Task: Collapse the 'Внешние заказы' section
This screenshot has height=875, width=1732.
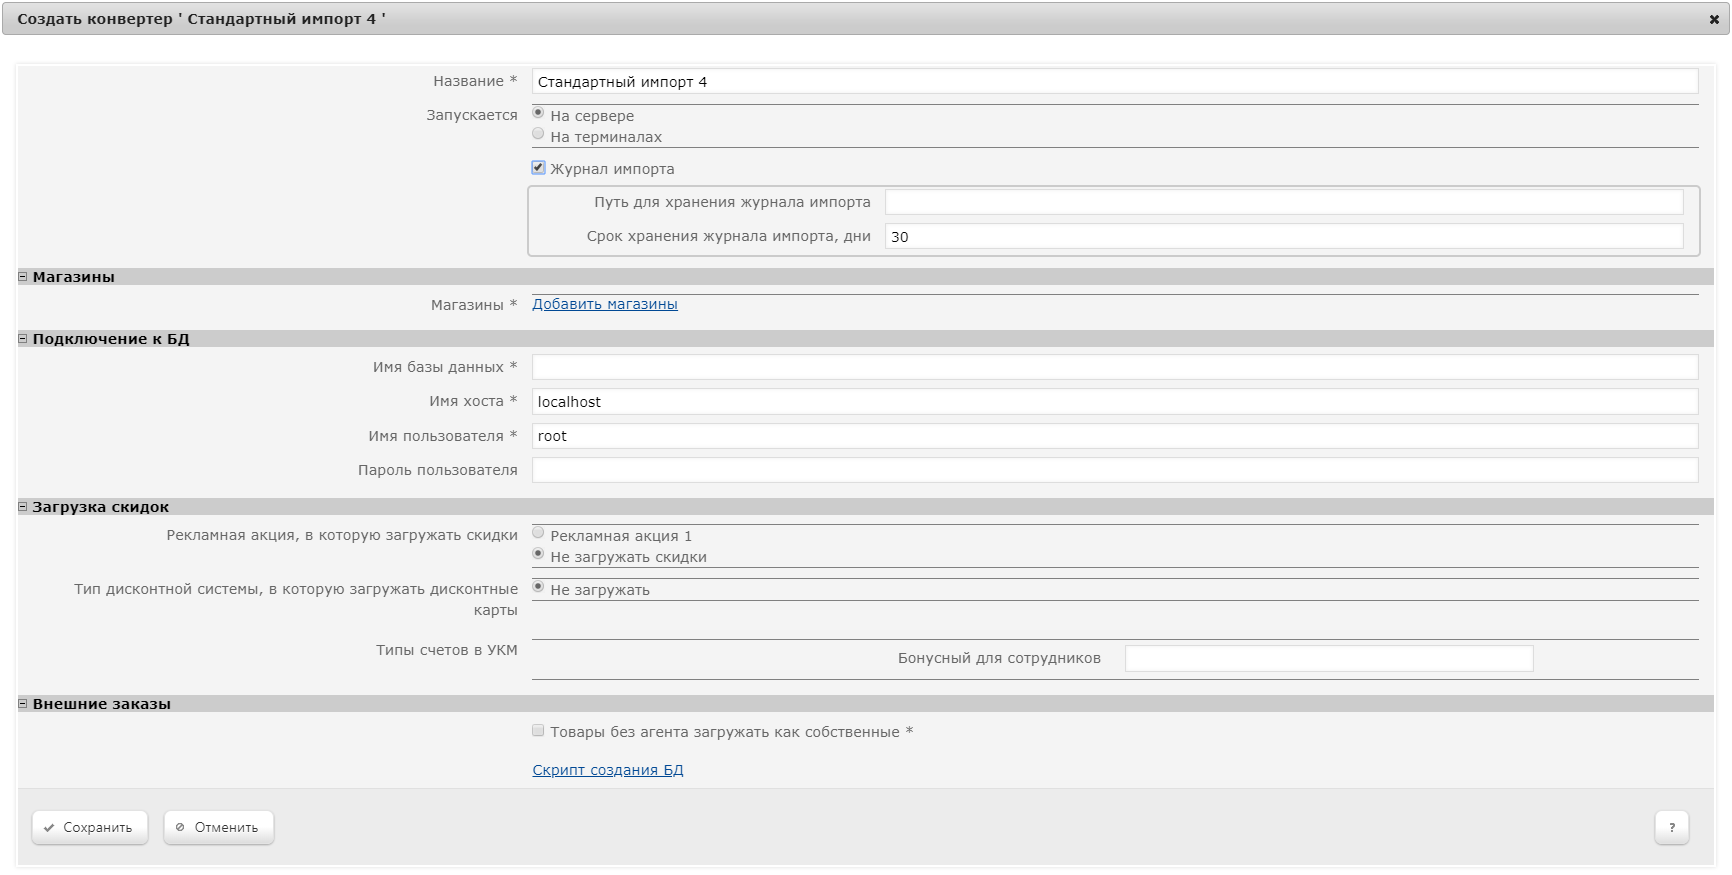Action: coord(23,704)
